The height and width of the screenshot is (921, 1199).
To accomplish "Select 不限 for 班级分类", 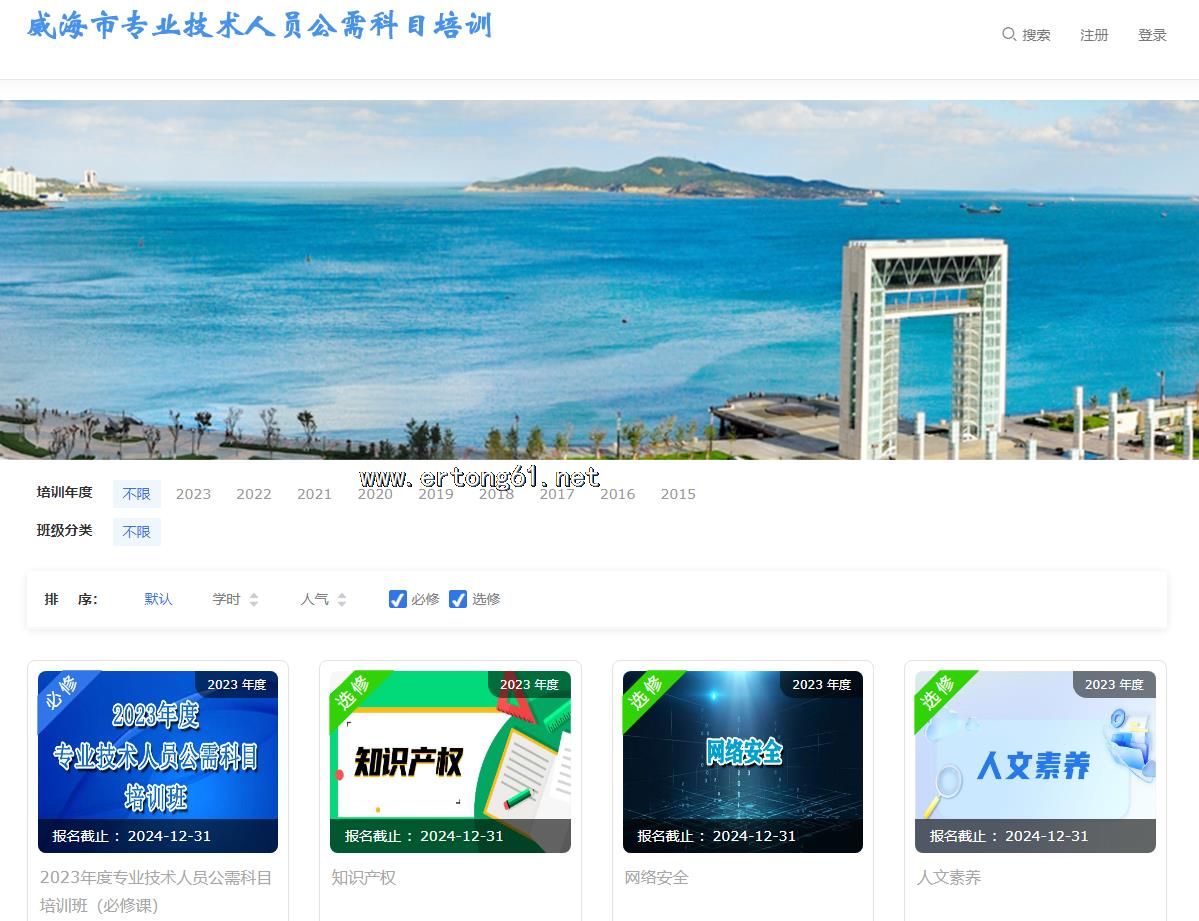I will (x=136, y=532).
